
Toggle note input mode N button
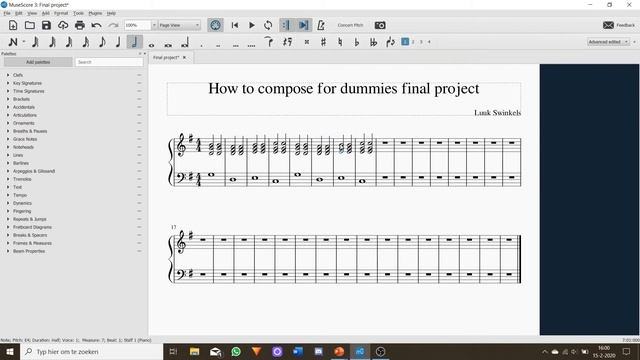click(x=13, y=42)
